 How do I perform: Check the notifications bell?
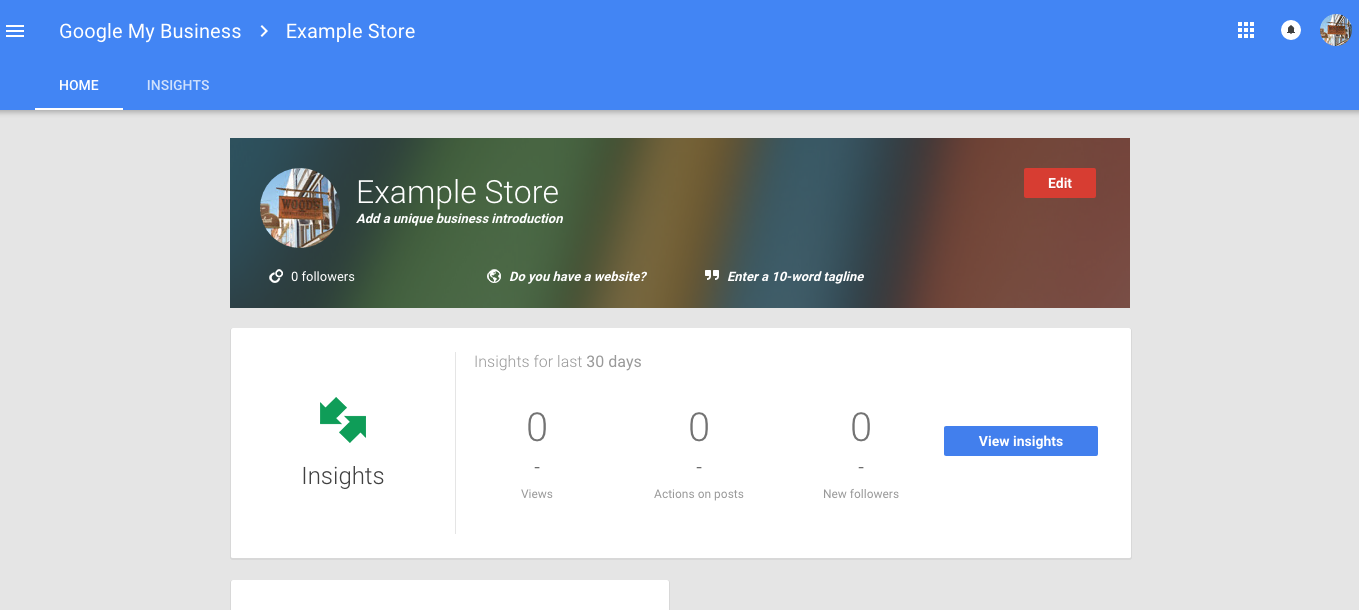[x=1290, y=31]
